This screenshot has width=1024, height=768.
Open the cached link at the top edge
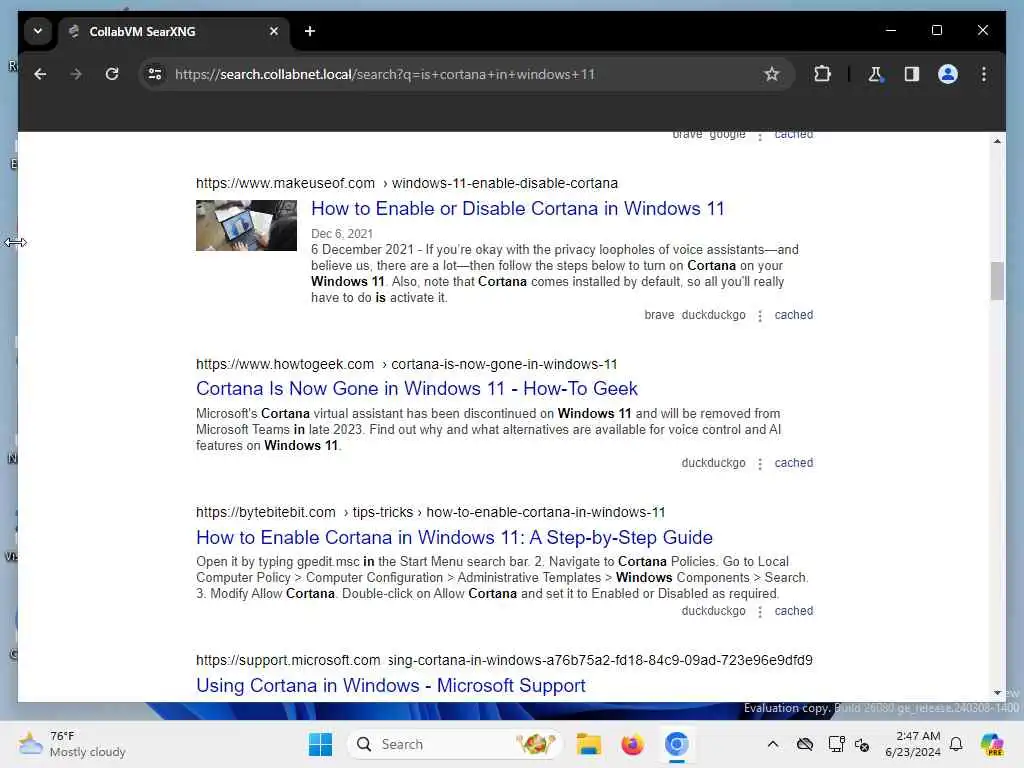pos(793,135)
